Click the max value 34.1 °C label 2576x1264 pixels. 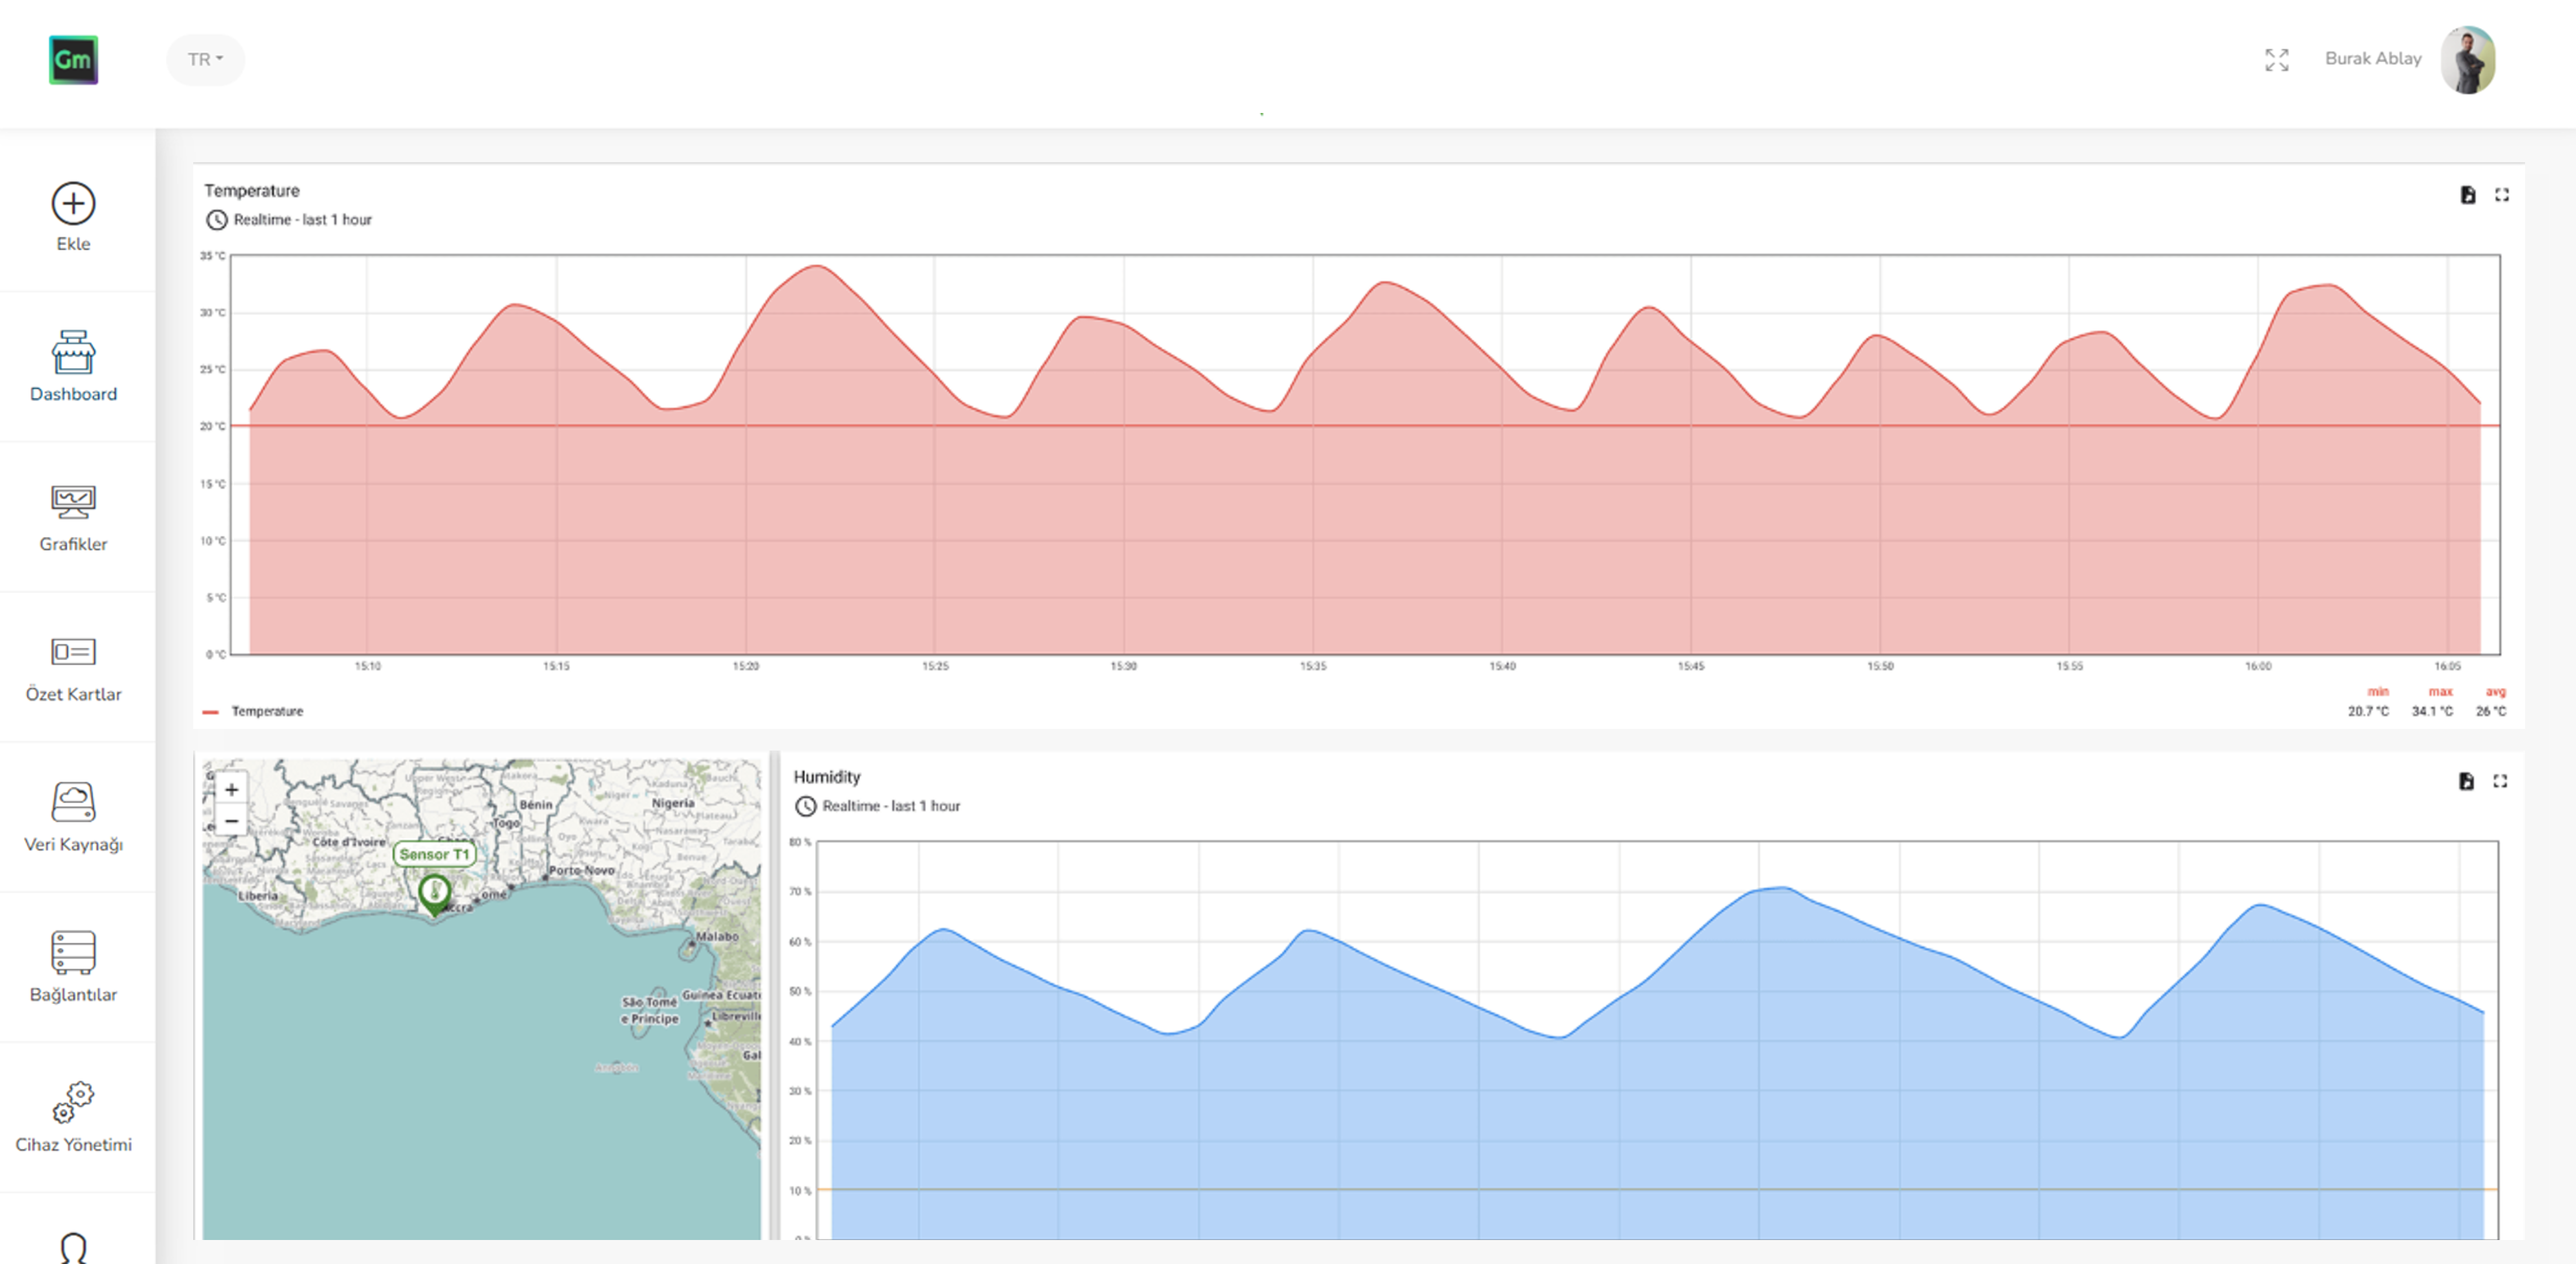(x=2434, y=710)
